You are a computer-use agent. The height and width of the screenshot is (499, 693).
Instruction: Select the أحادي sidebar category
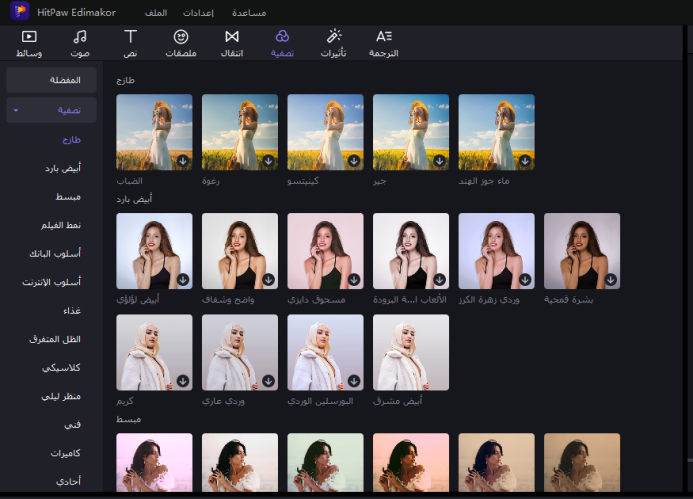(x=69, y=481)
